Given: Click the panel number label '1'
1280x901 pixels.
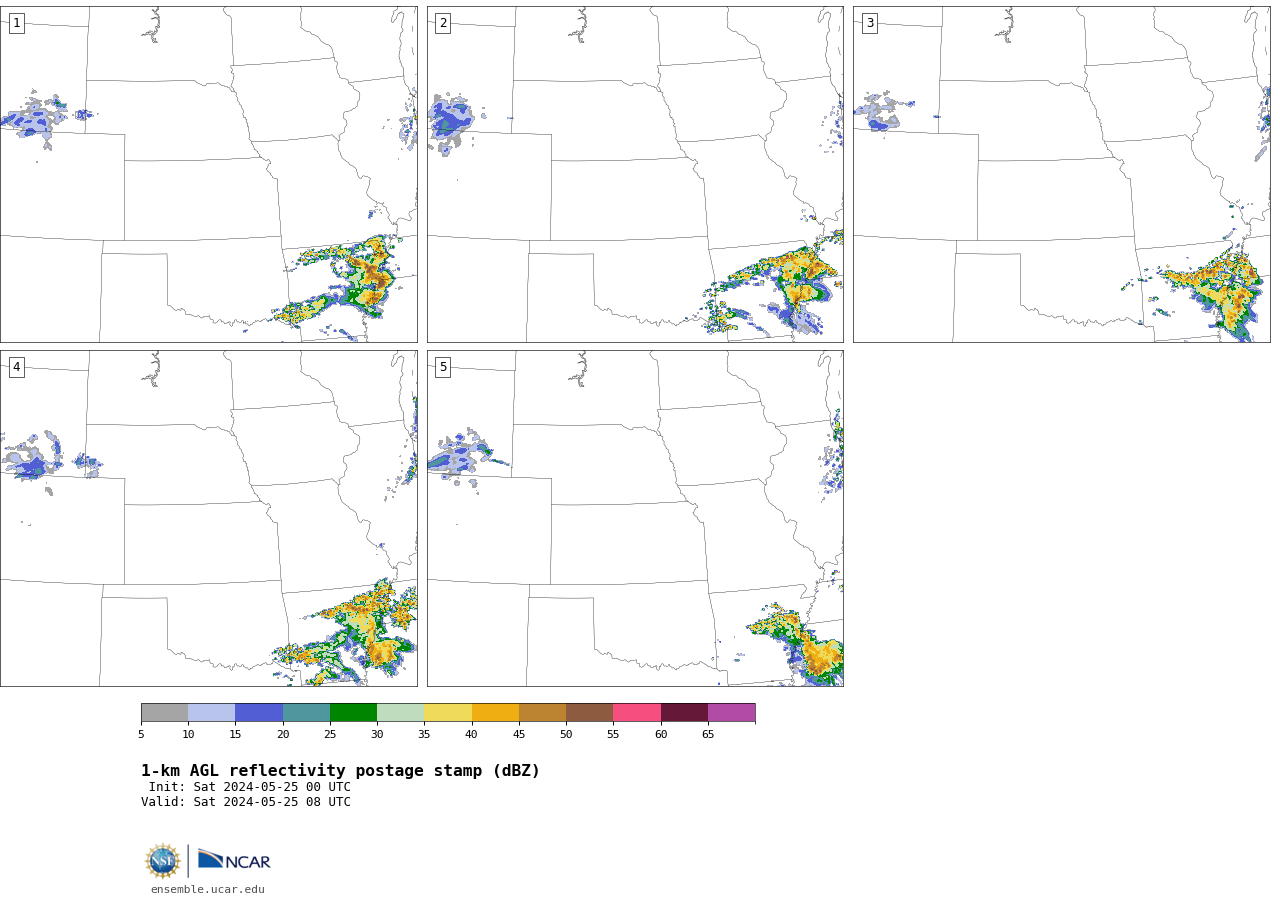Looking at the screenshot, I should 16,23.
